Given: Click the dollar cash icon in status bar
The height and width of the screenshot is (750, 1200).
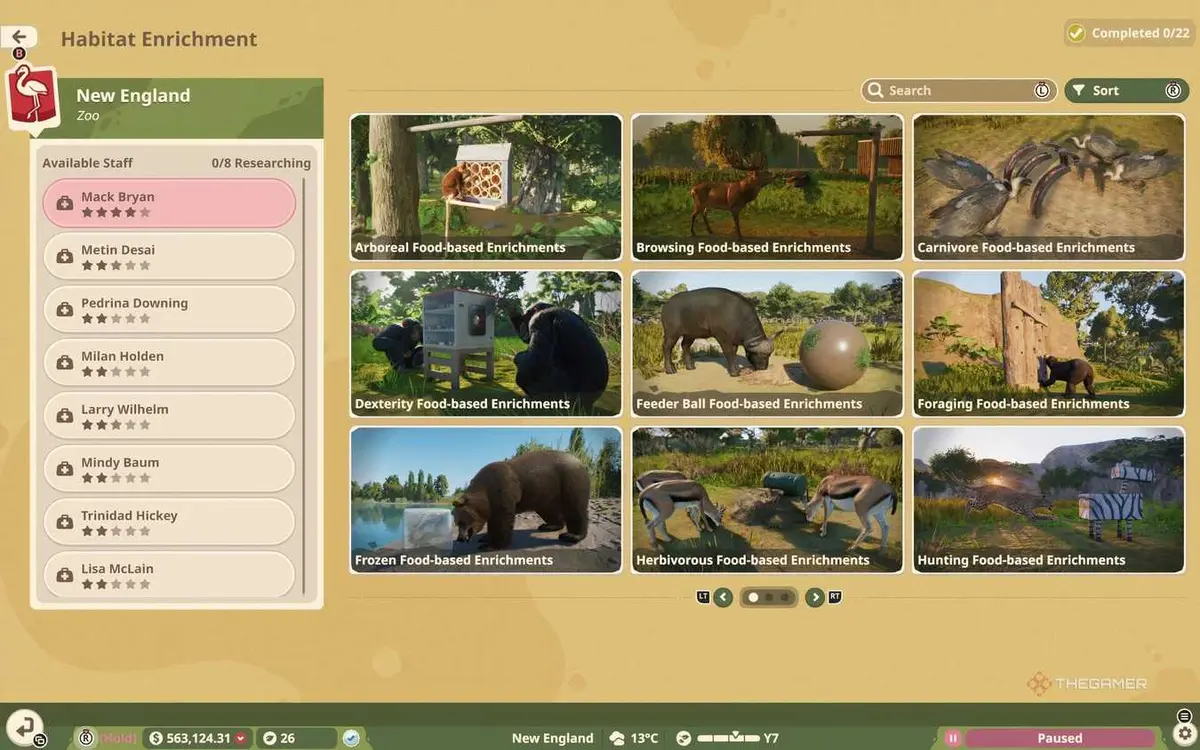Looking at the screenshot, I should click(x=155, y=738).
